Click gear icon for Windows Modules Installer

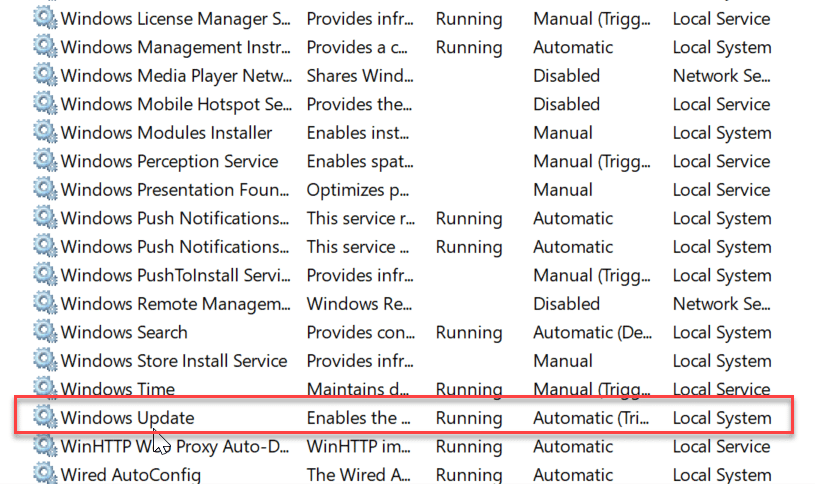tap(45, 133)
